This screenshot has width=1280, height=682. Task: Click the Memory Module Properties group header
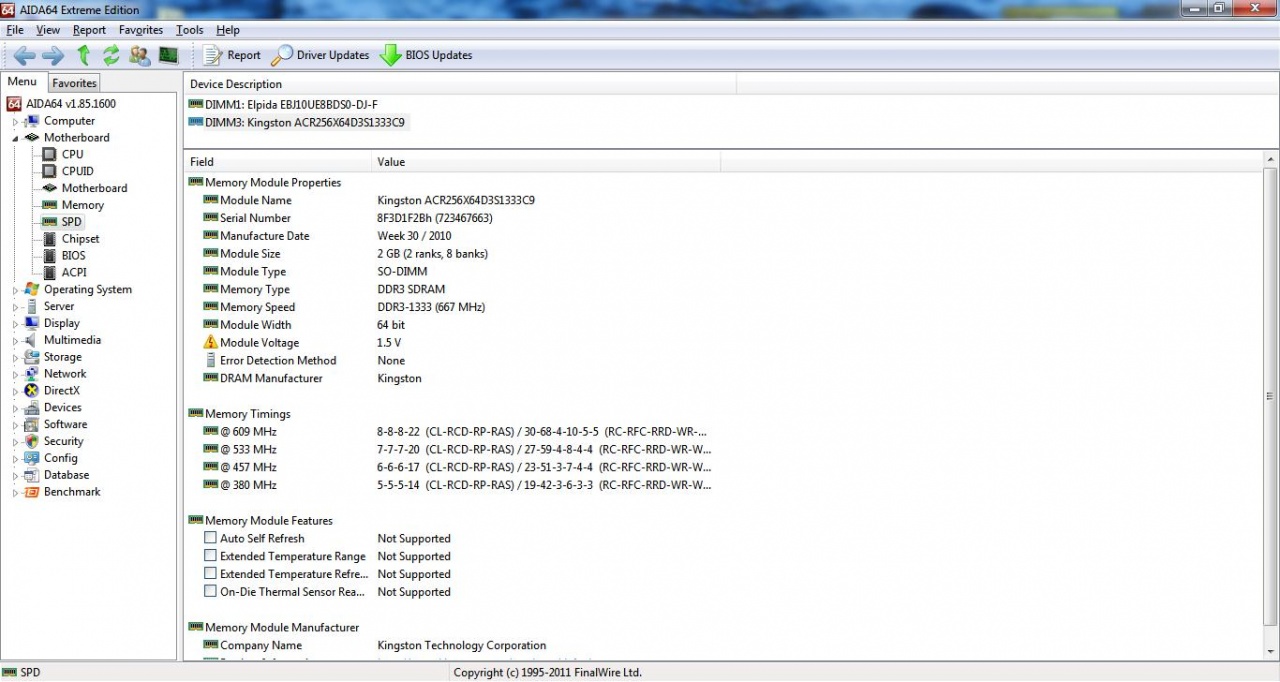click(265, 182)
